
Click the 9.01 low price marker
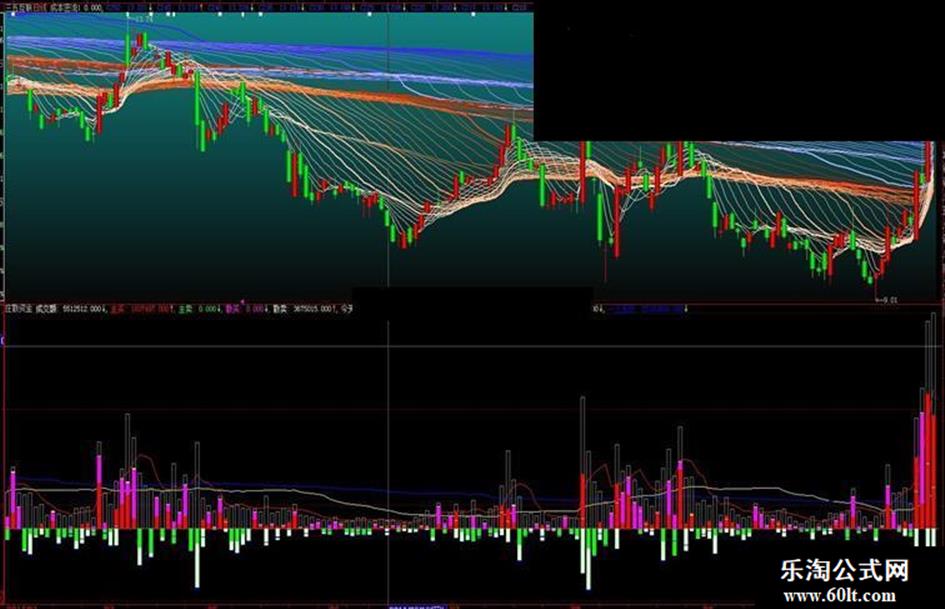coord(890,299)
